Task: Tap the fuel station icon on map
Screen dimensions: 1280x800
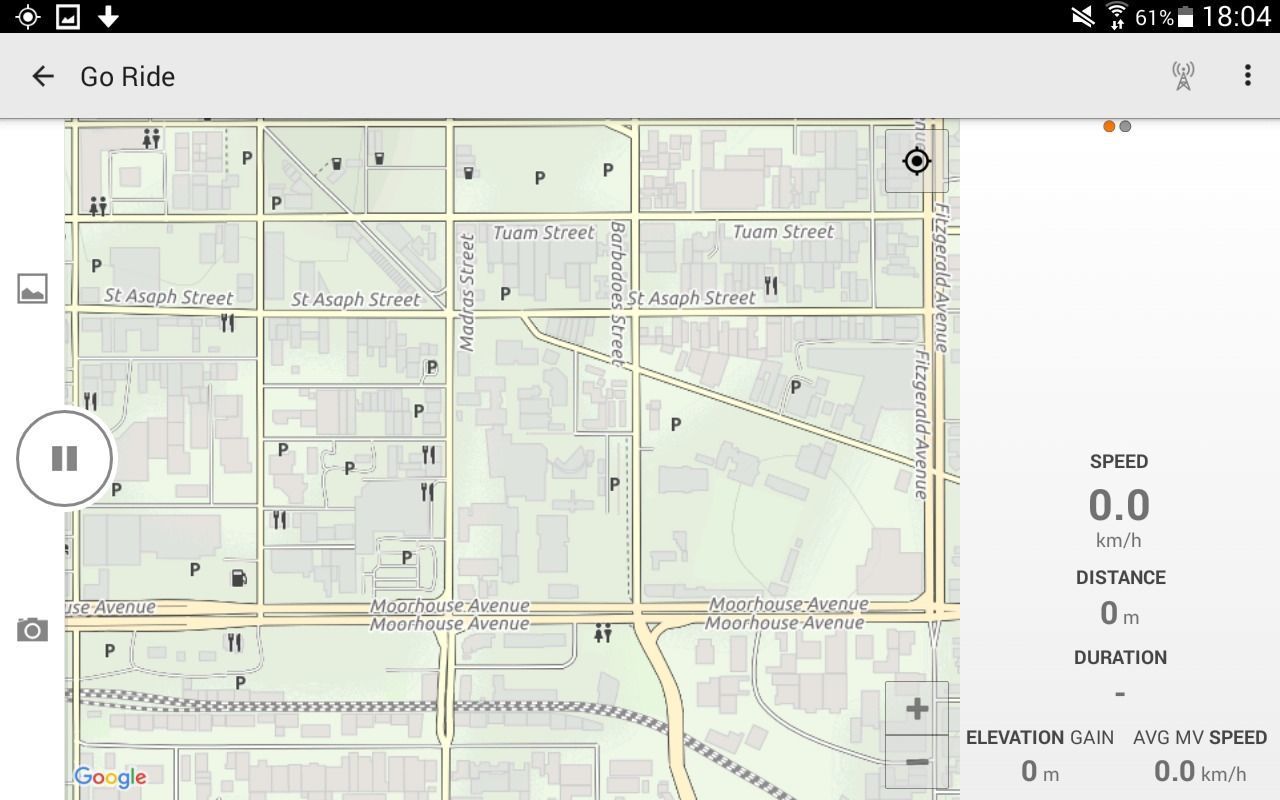Action: 239,578
